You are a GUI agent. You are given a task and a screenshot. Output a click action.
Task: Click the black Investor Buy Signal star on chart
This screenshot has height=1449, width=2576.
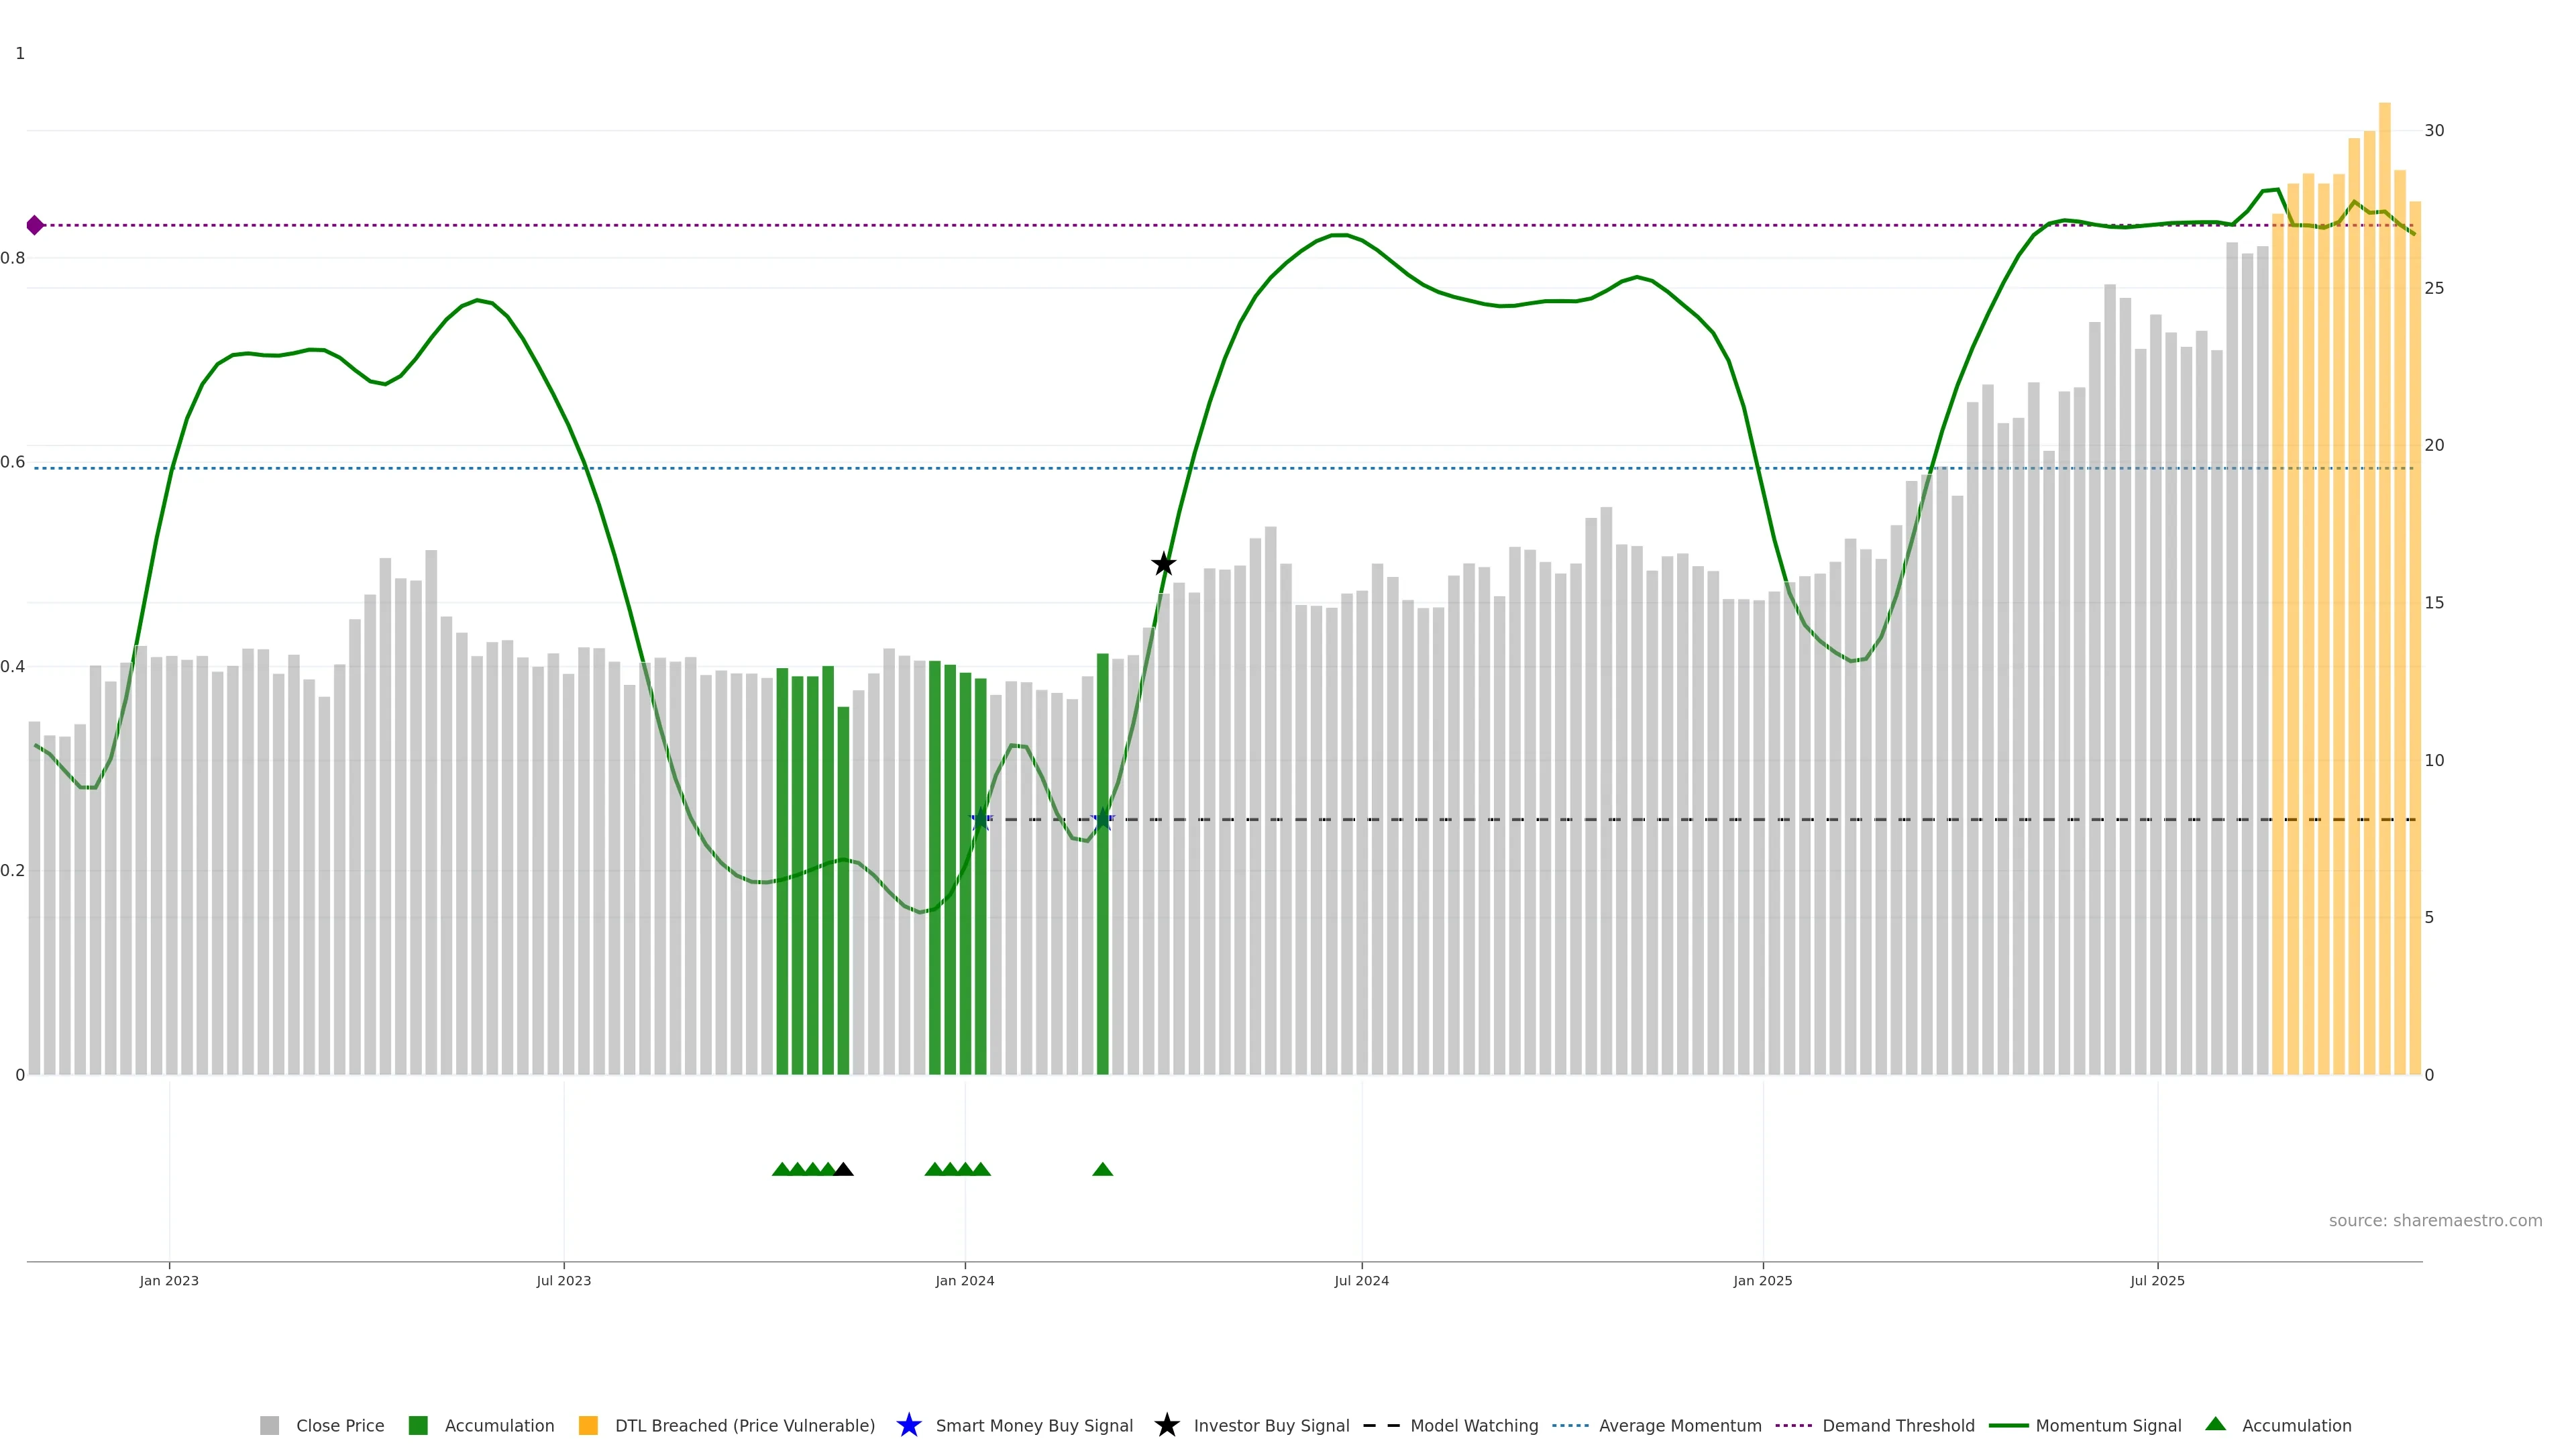[1163, 564]
